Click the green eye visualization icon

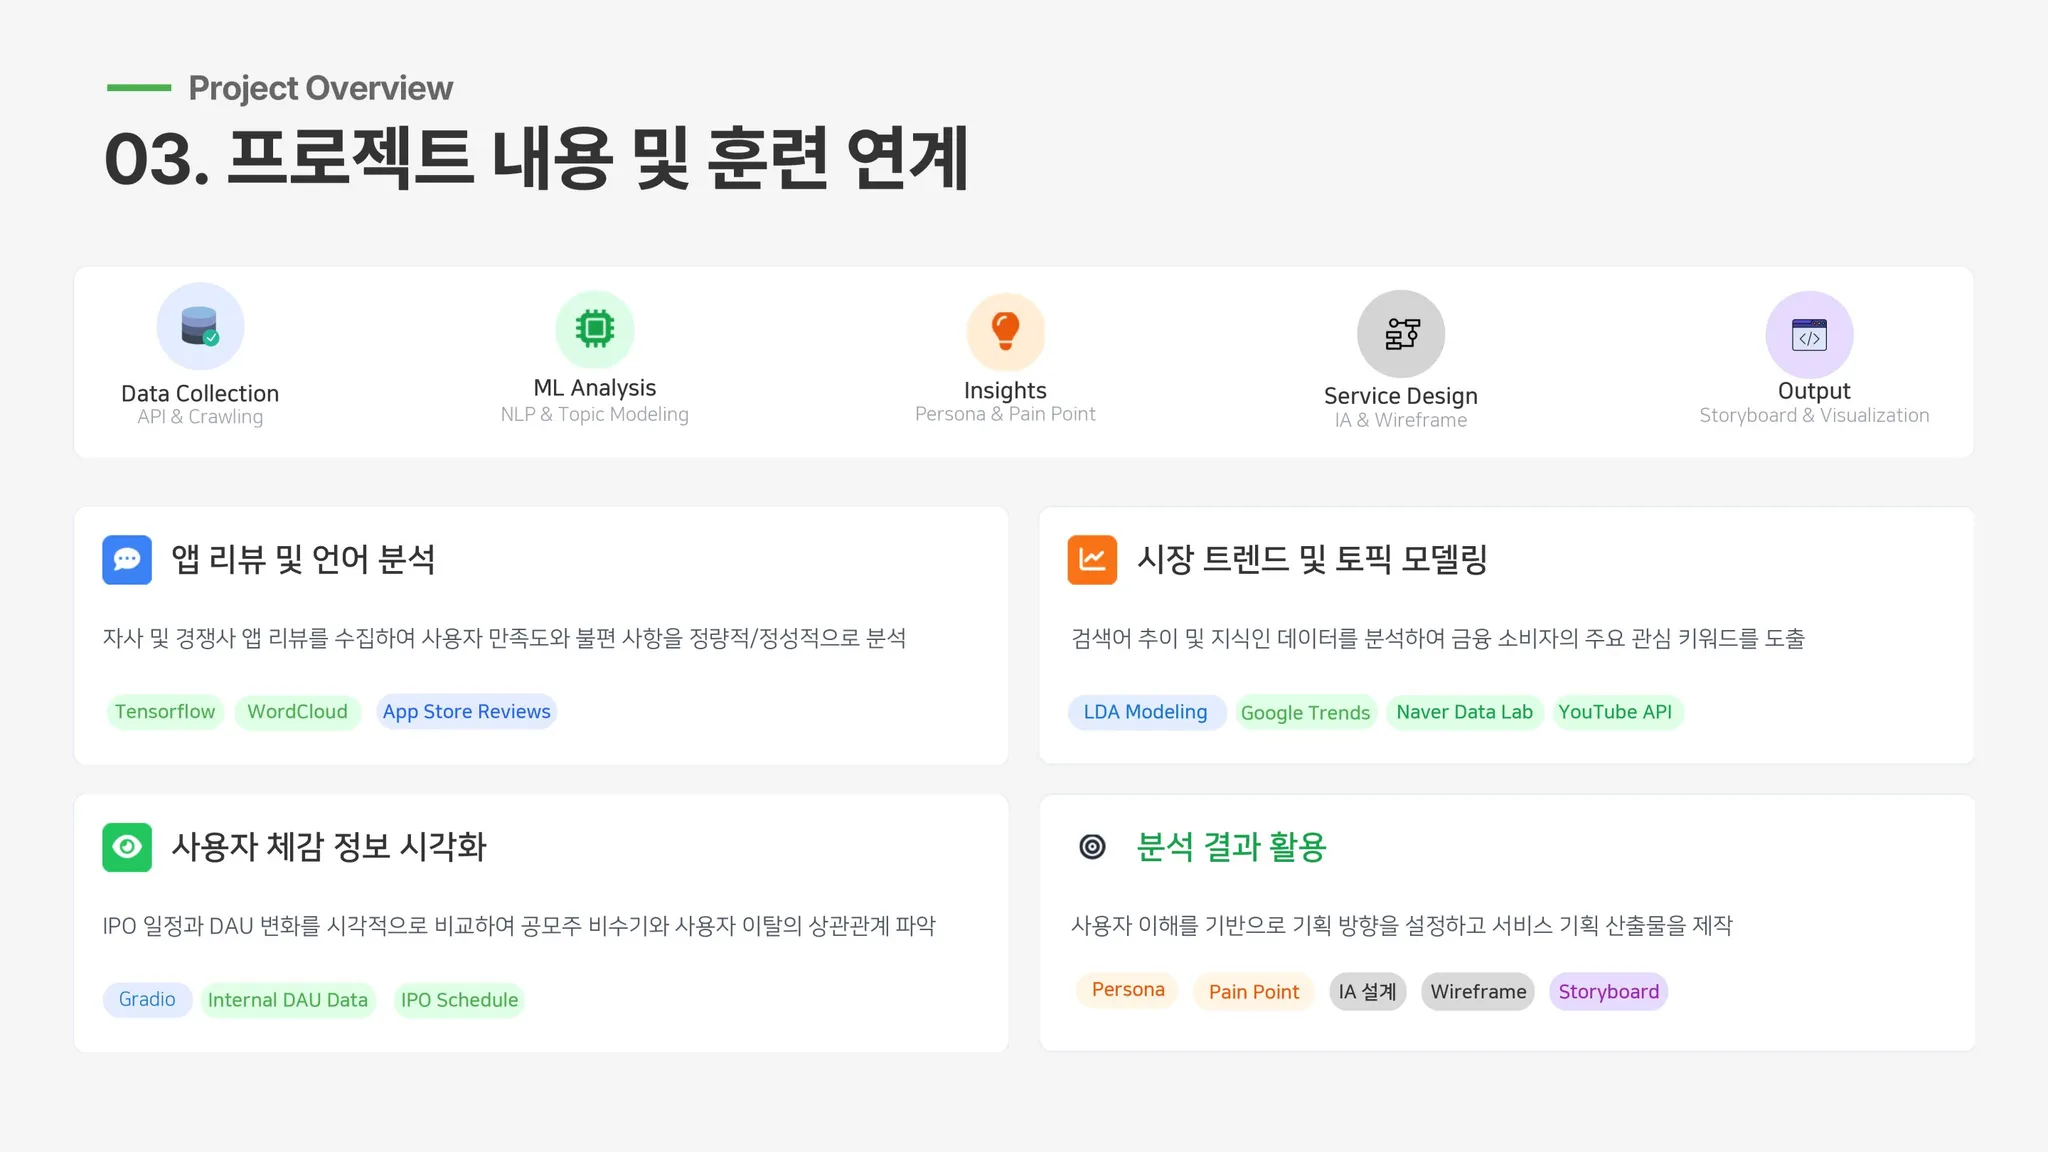pyautogui.click(x=127, y=847)
